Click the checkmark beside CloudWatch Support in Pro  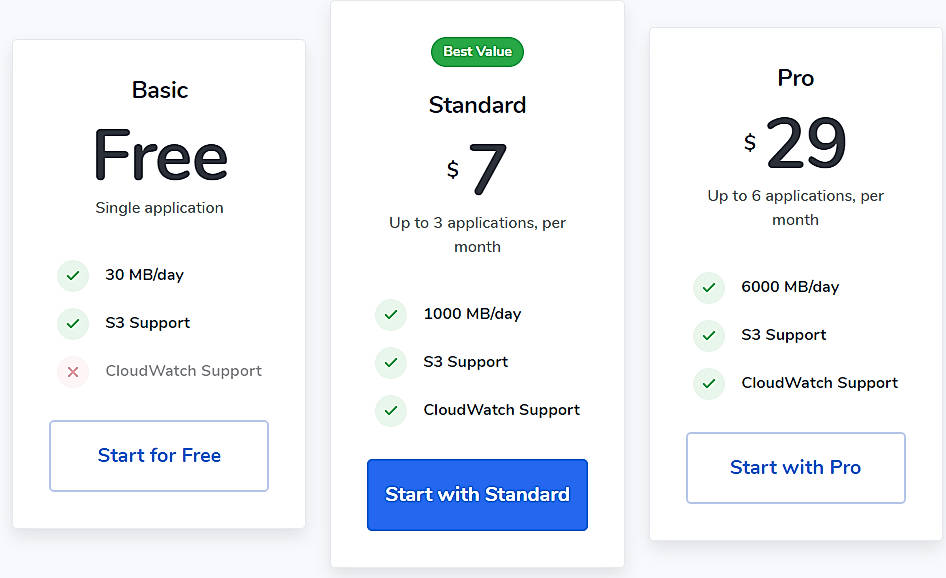point(709,383)
